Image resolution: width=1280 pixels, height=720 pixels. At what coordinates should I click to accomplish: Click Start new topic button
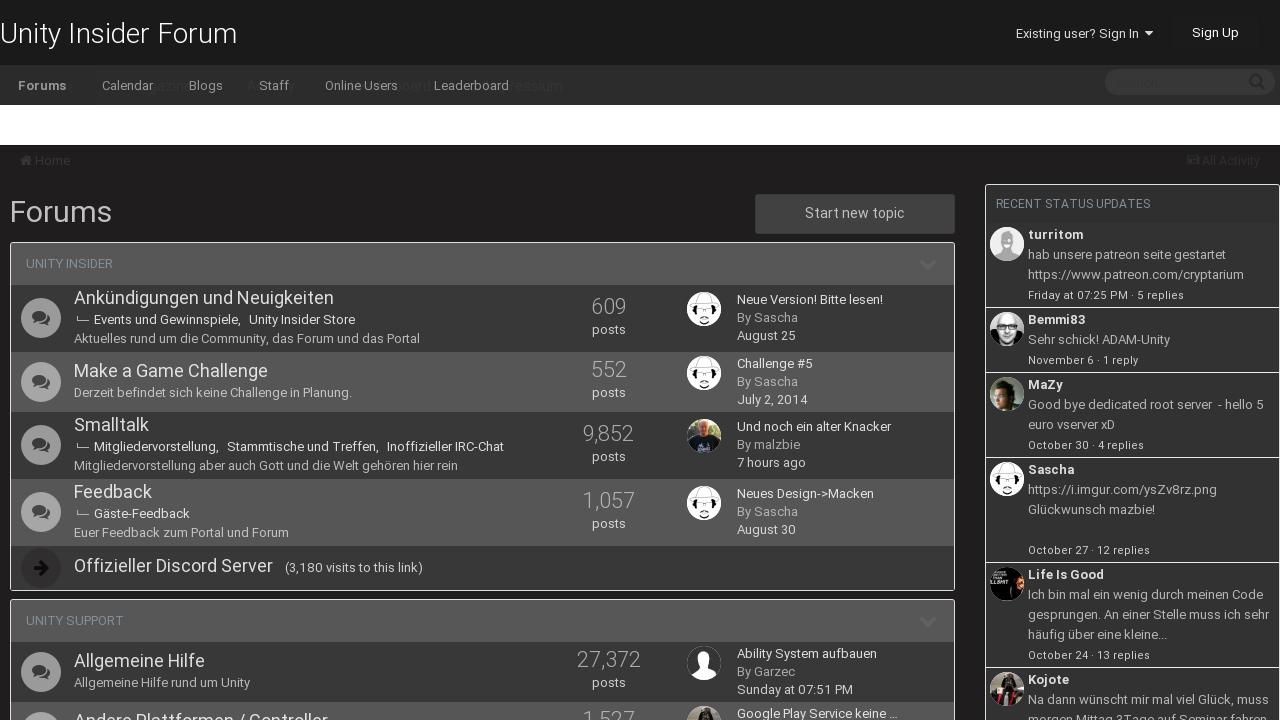click(x=855, y=213)
